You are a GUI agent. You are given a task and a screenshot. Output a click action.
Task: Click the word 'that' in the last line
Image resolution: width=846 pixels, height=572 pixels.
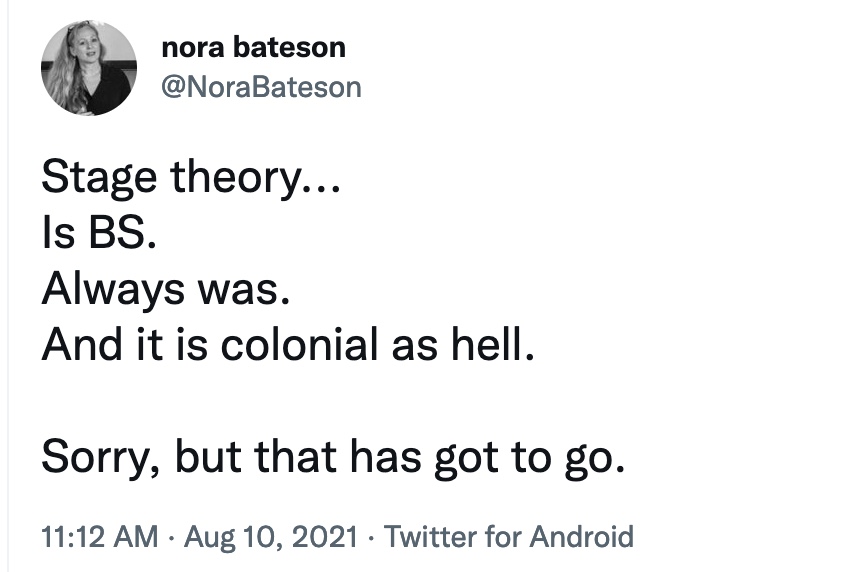click(x=296, y=457)
